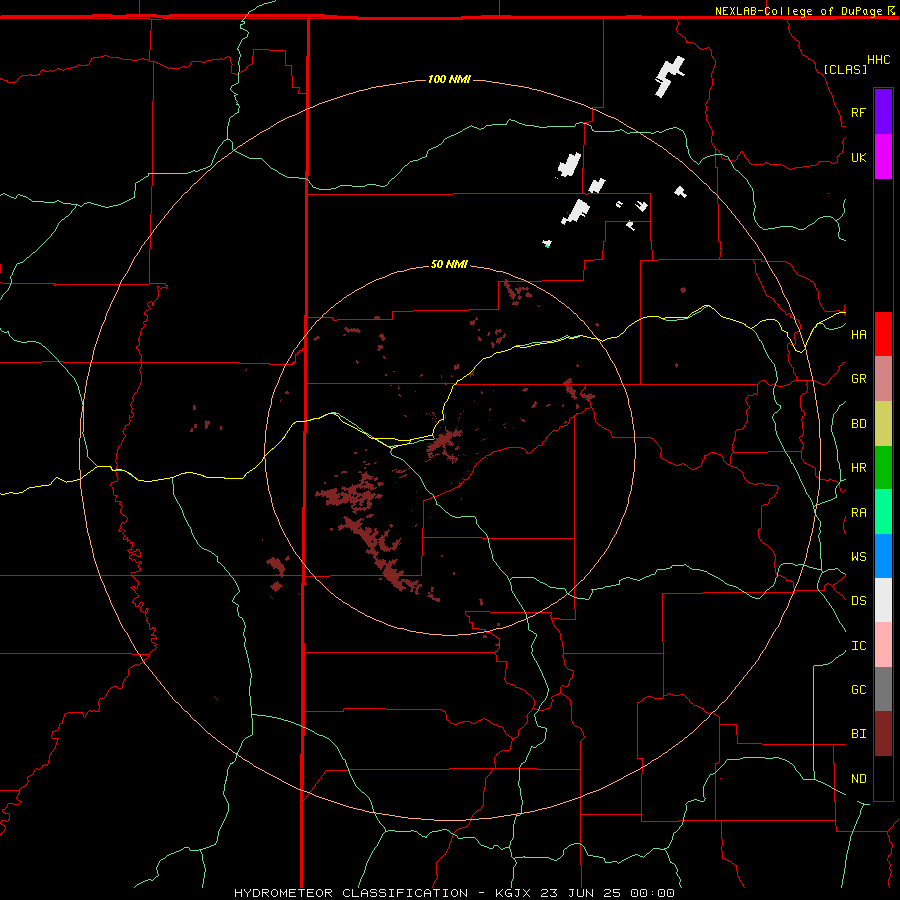This screenshot has width=900, height=900.
Task: Click the 00:00 time stamp
Action: pyautogui.click(x=652, y=893)
